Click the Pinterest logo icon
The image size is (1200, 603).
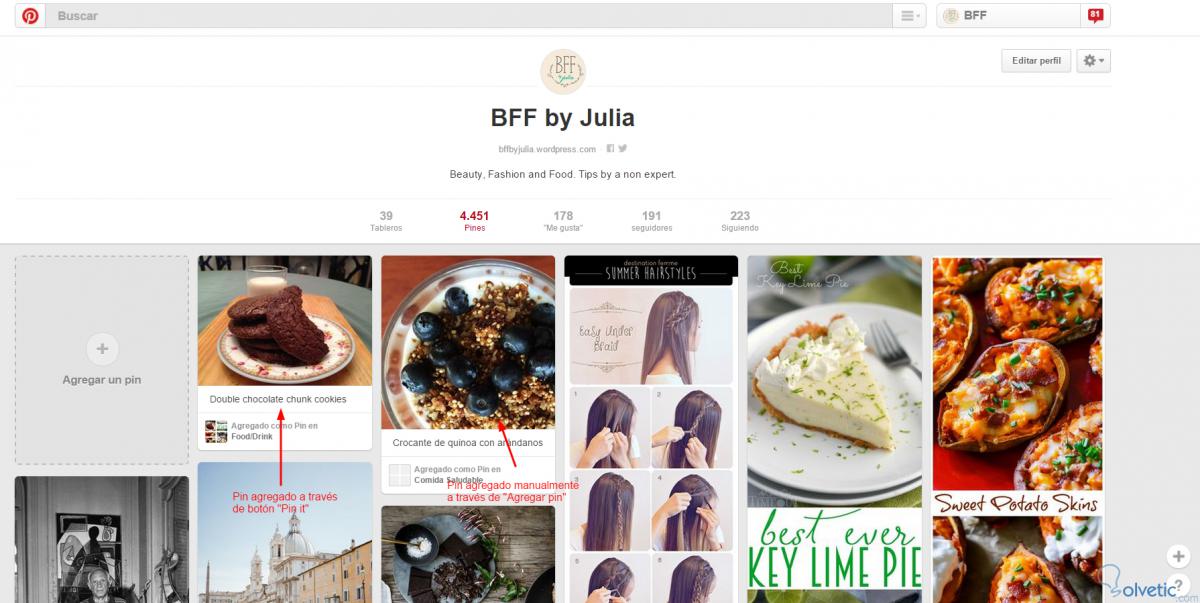(30, 16)
